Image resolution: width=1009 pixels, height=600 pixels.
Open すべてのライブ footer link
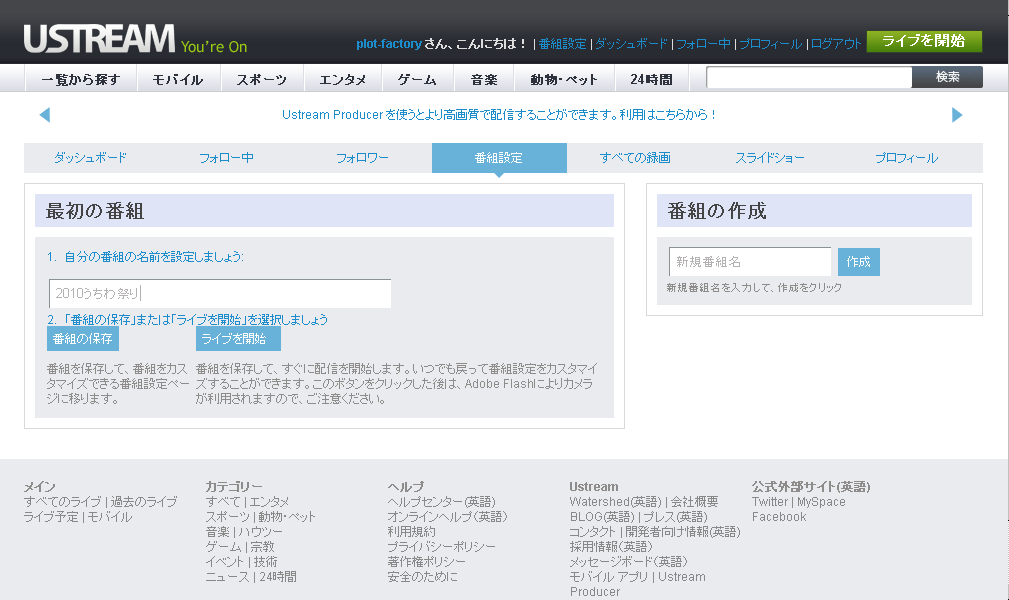point(62,502)
